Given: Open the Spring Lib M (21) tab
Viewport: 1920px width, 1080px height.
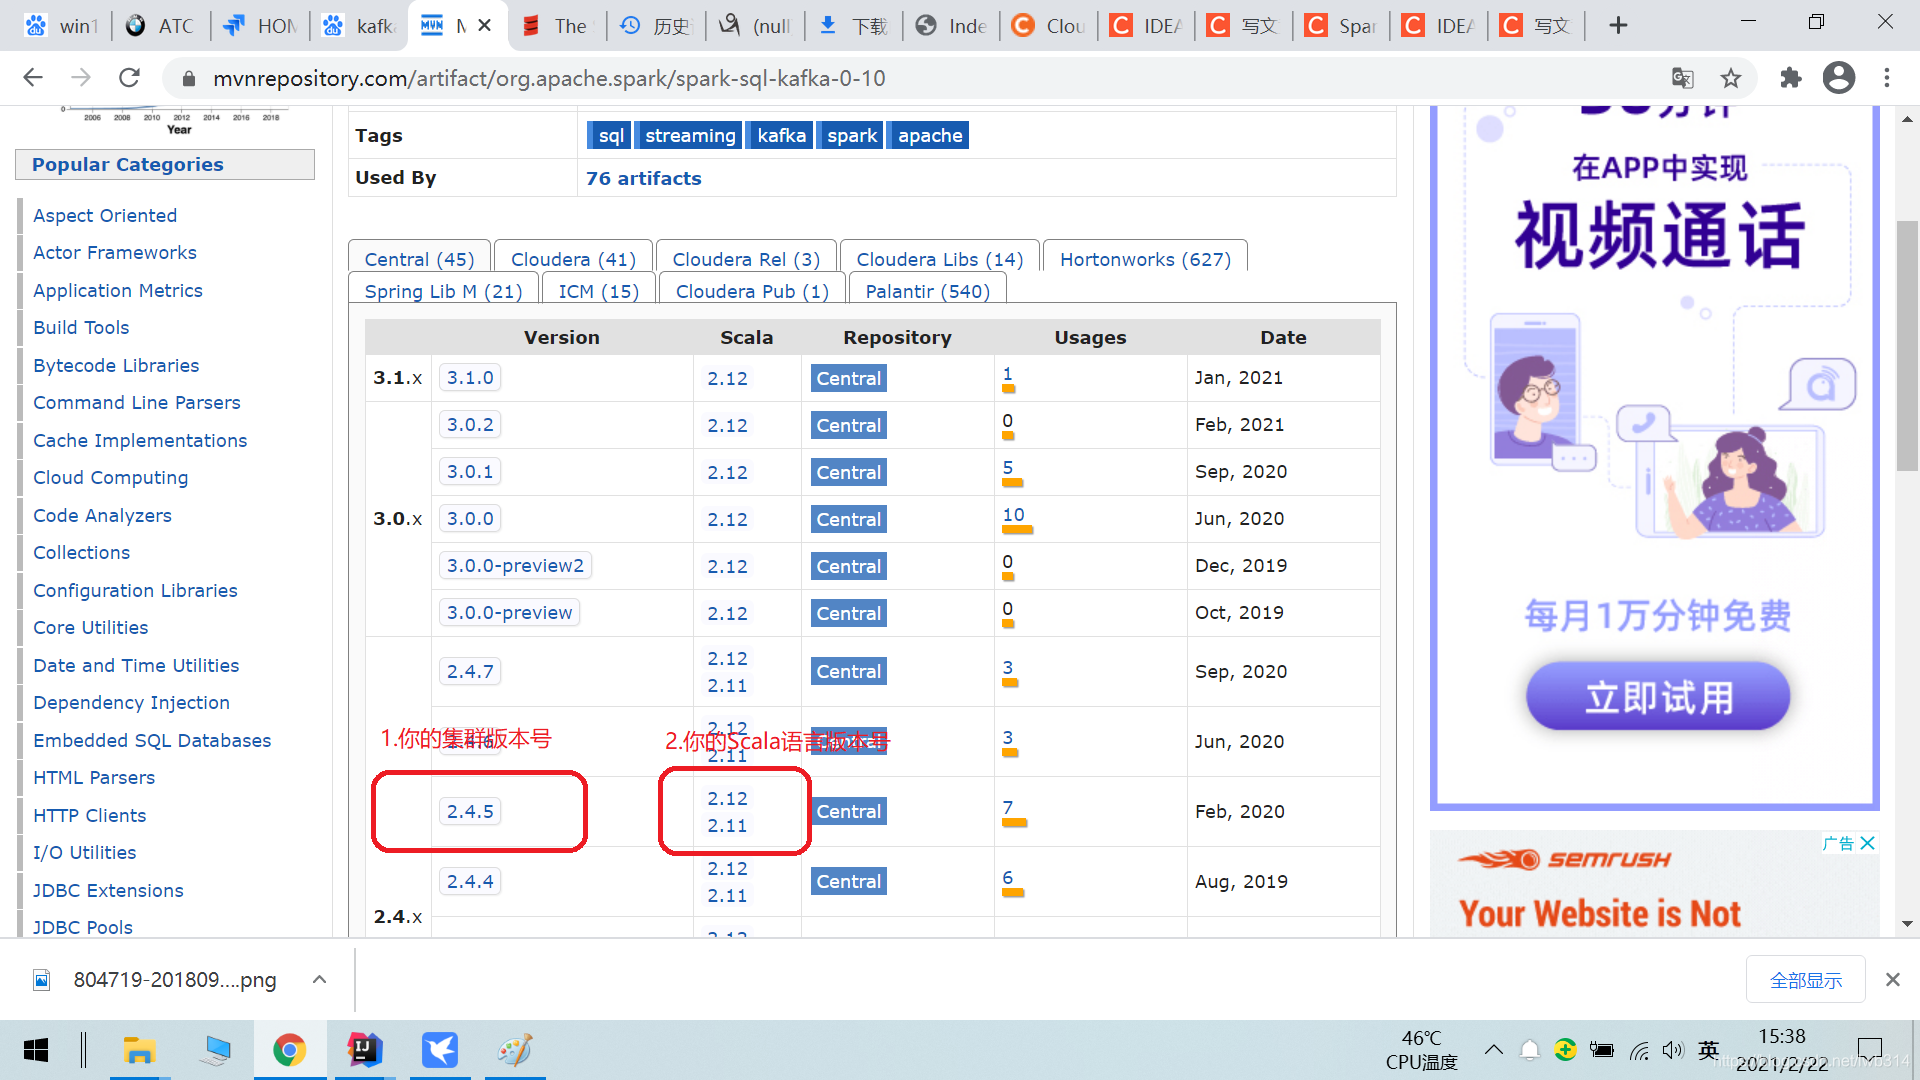Looking at the screenshot, I should [443, 291].
